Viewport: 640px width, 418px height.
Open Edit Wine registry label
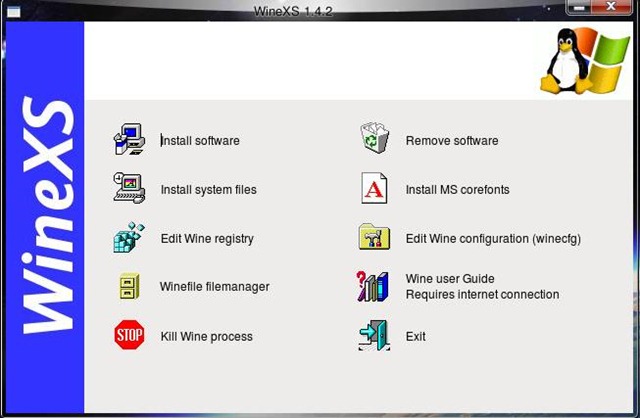207,239
